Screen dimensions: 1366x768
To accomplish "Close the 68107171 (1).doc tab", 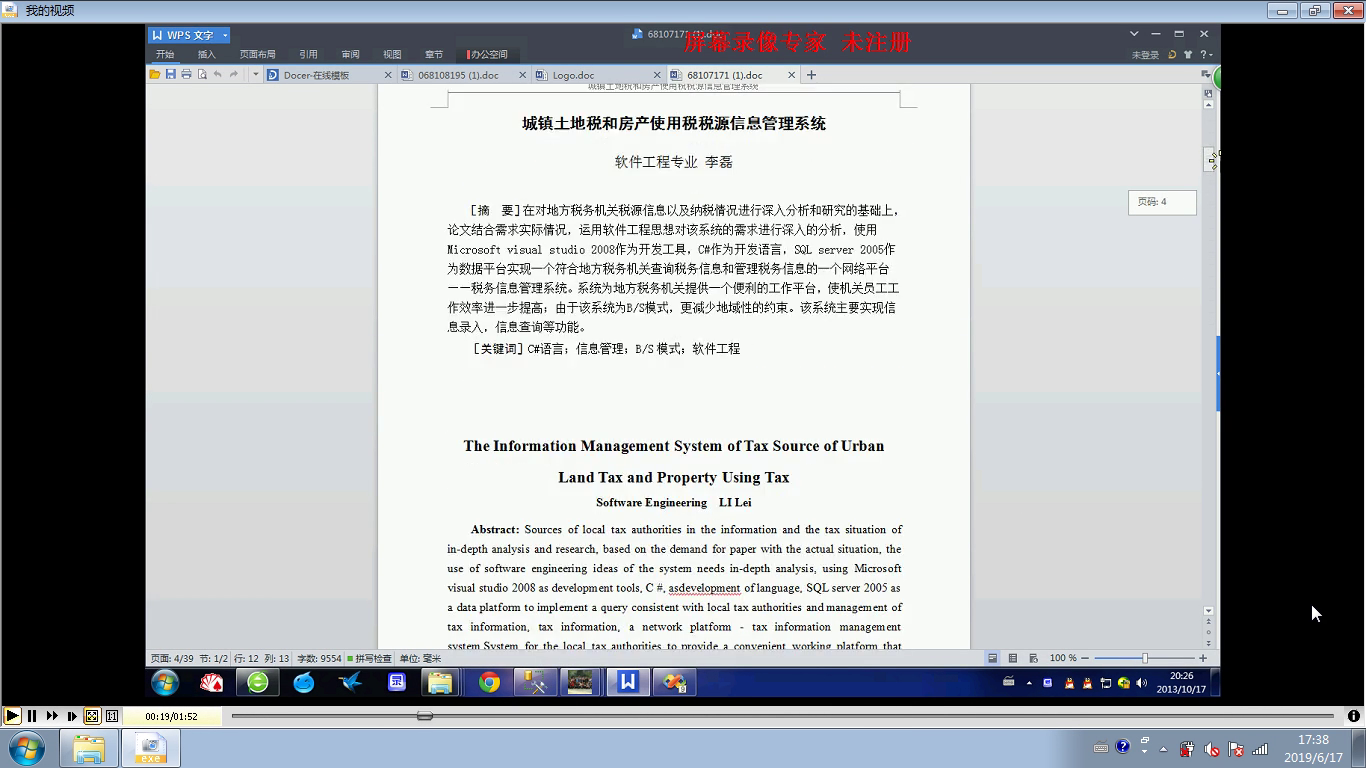I will pyautogui.click(x=792, y=75).
